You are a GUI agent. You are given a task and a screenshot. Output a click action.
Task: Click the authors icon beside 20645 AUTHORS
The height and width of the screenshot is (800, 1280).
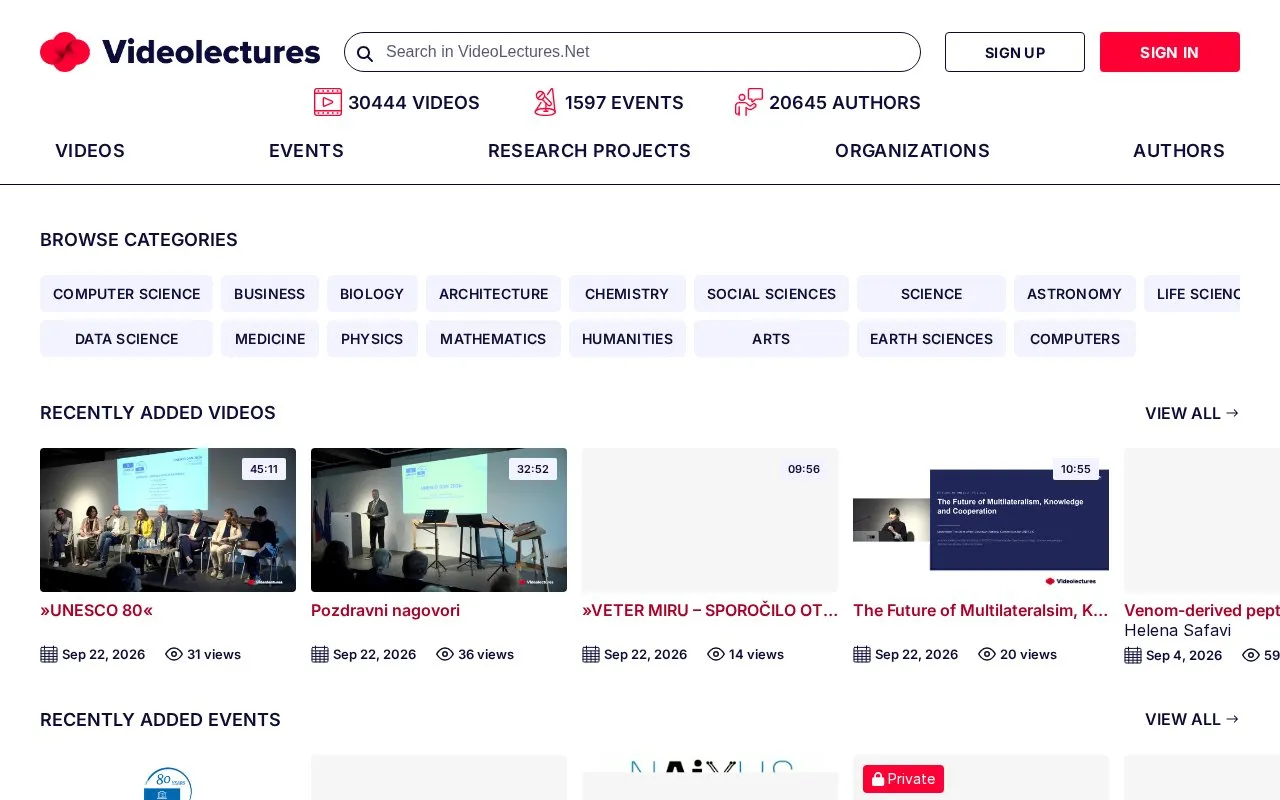coord(749,102)
